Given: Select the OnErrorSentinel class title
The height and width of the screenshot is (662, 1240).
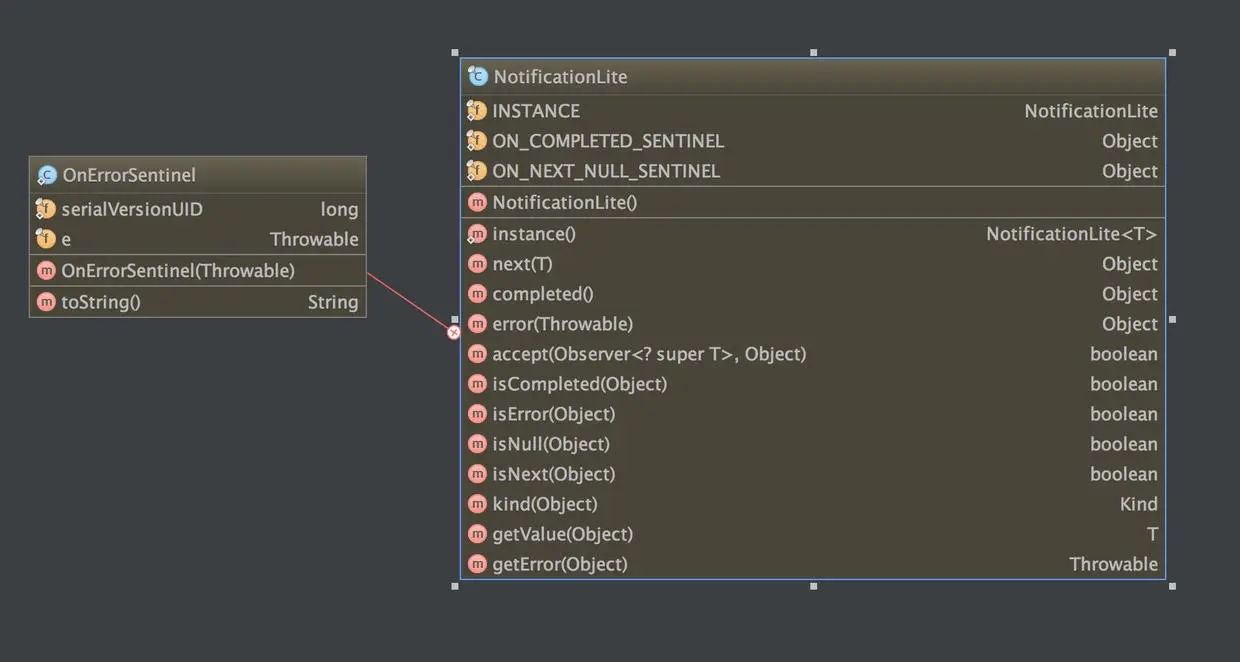Looking at the screenshot, I should coord(128,175).
